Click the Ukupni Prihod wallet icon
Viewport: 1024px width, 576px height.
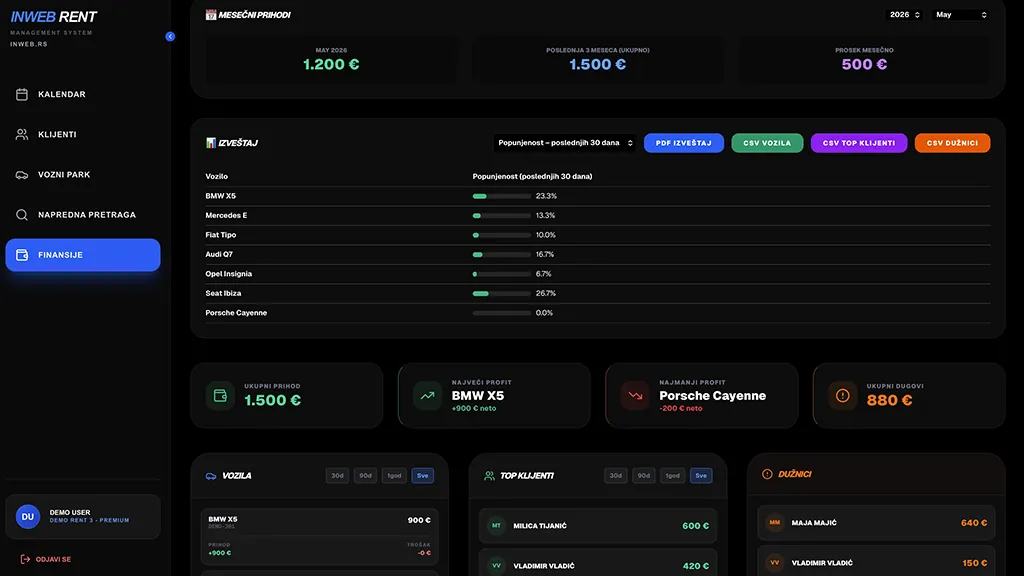220,396
